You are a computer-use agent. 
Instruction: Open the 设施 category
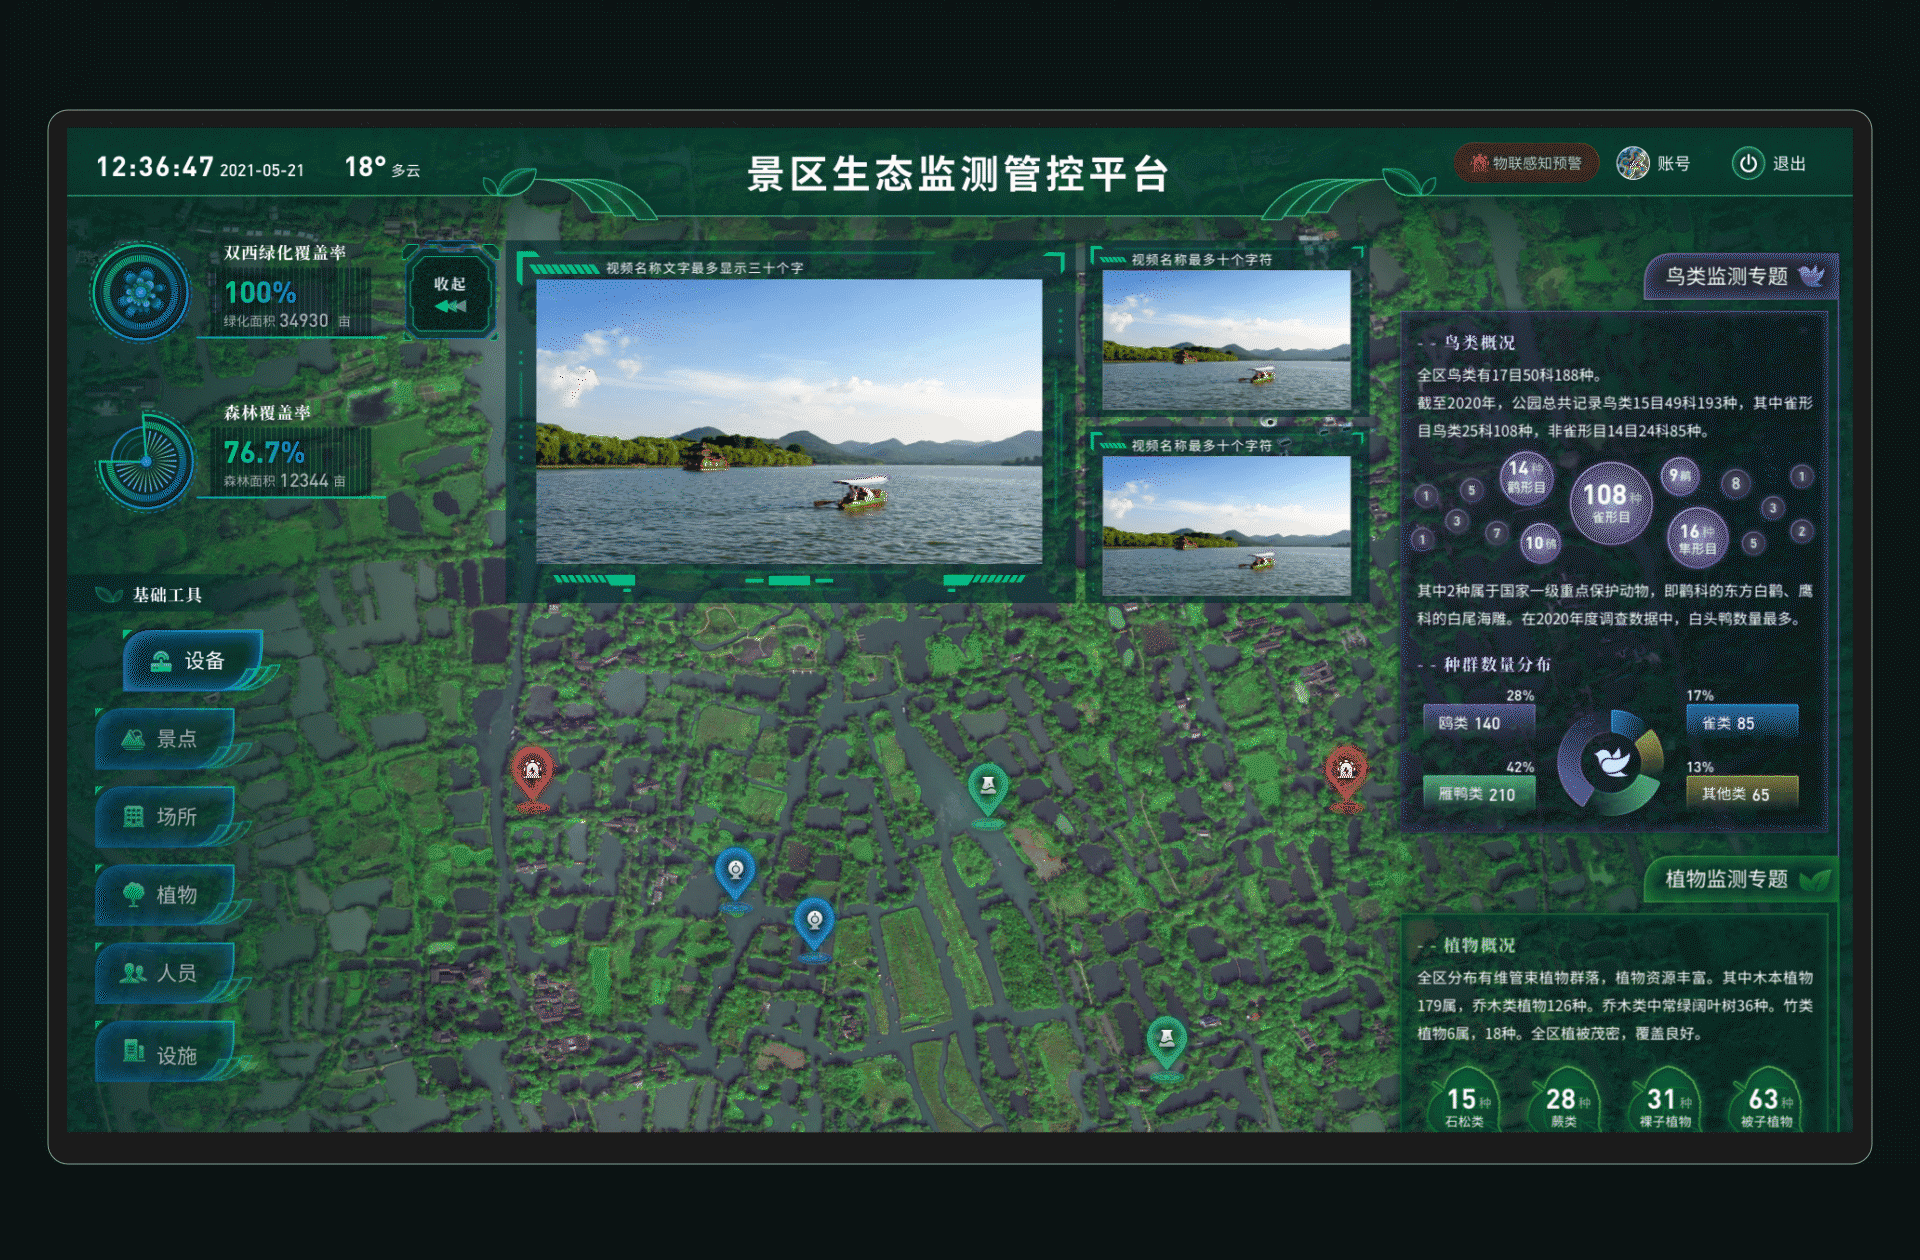coord(165,1054)
